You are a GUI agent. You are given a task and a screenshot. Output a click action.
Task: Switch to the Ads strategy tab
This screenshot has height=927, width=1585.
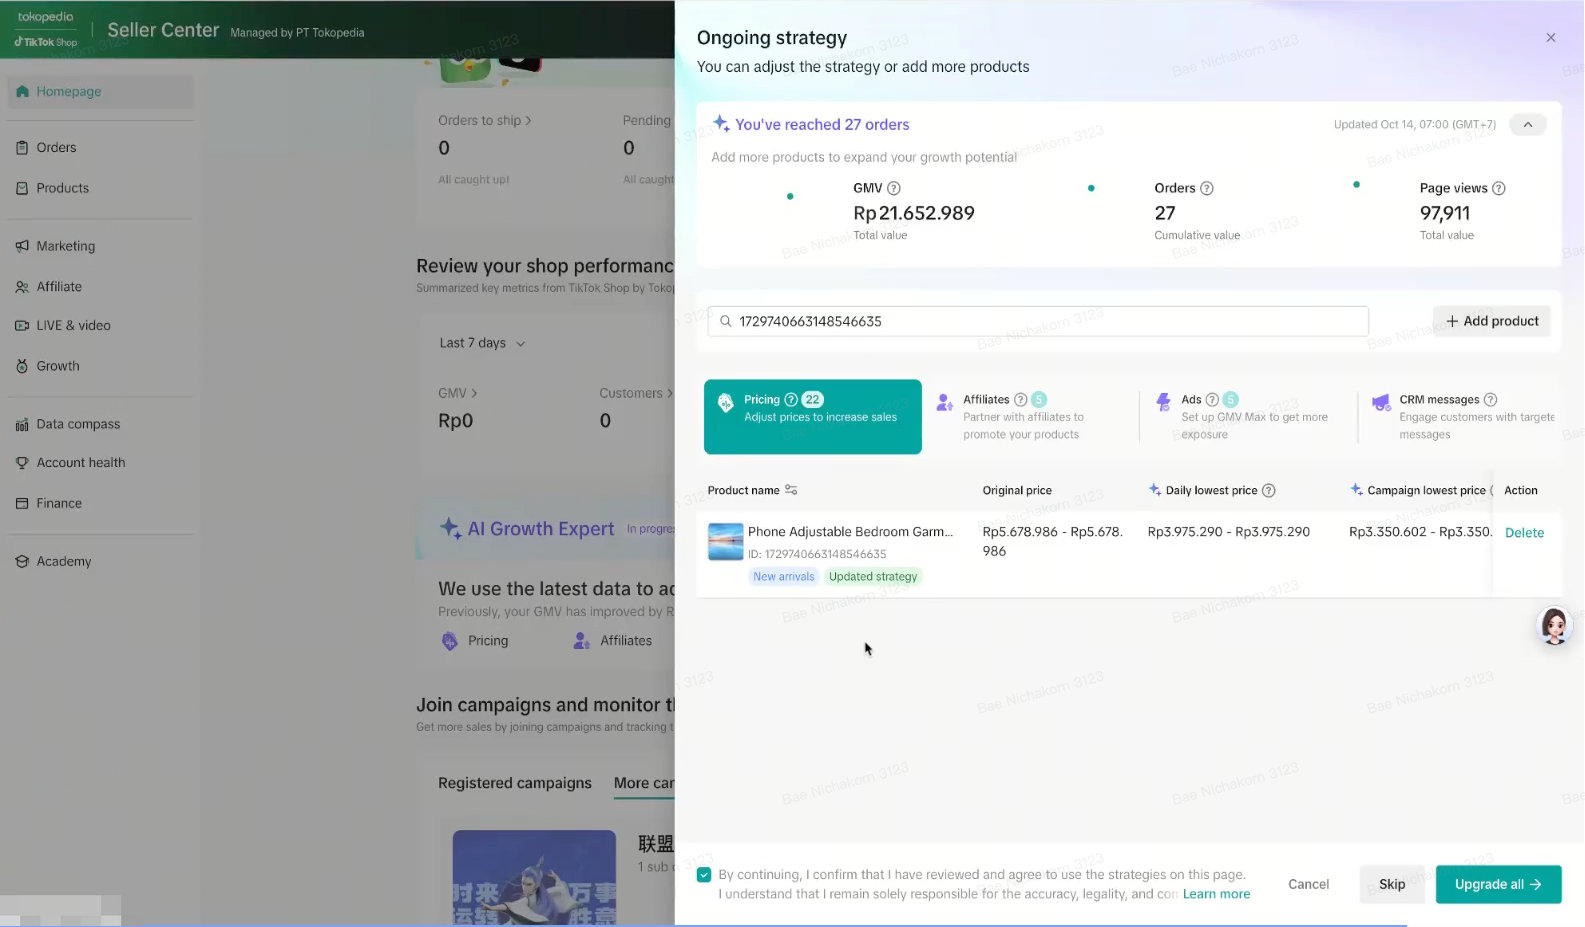(x=1247, y=416)
